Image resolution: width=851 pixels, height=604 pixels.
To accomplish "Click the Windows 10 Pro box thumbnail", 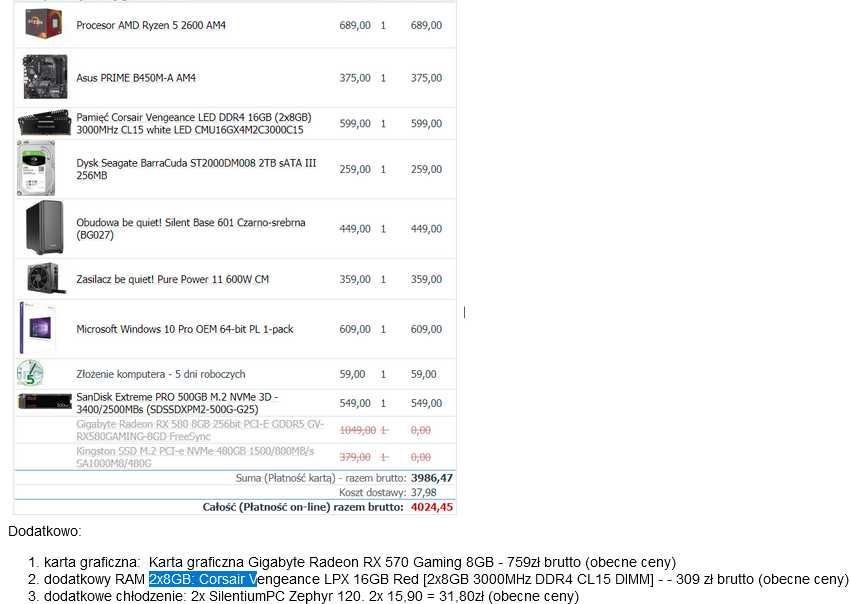I will tap(37, 328).
